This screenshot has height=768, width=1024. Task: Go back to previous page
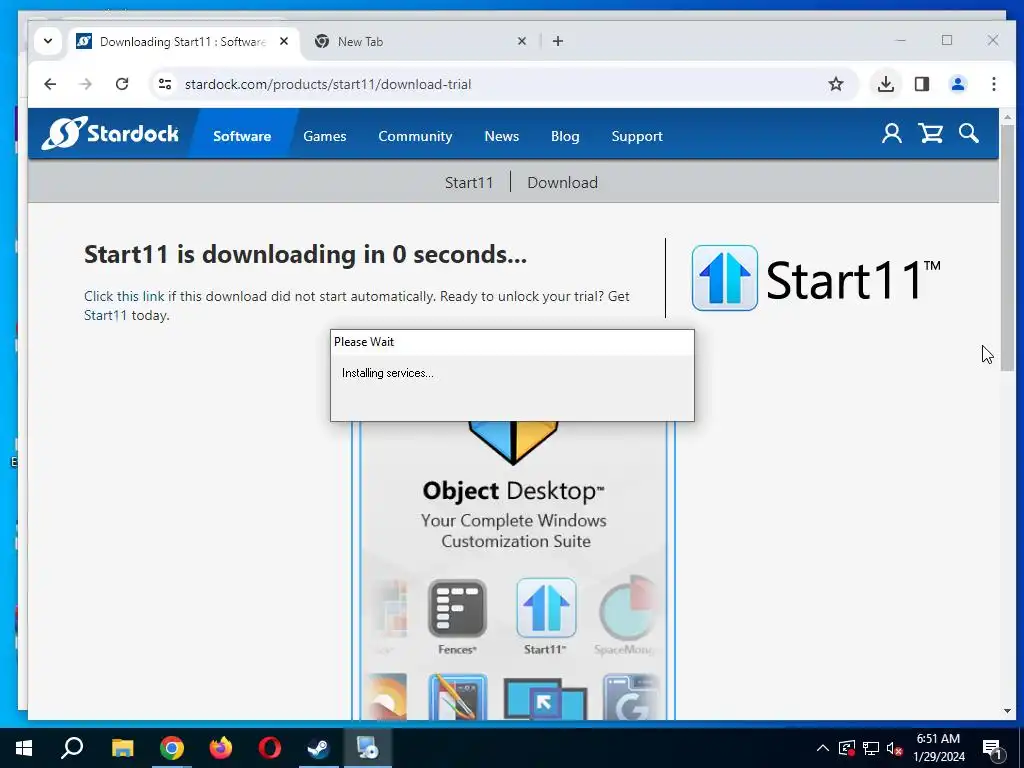click(50, 84)
